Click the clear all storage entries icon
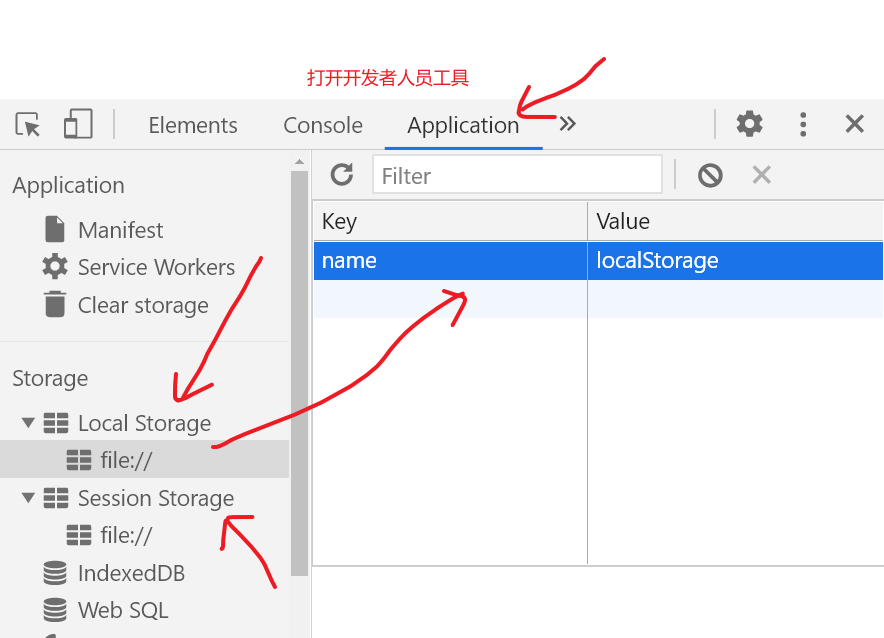 tap(709, 174)
